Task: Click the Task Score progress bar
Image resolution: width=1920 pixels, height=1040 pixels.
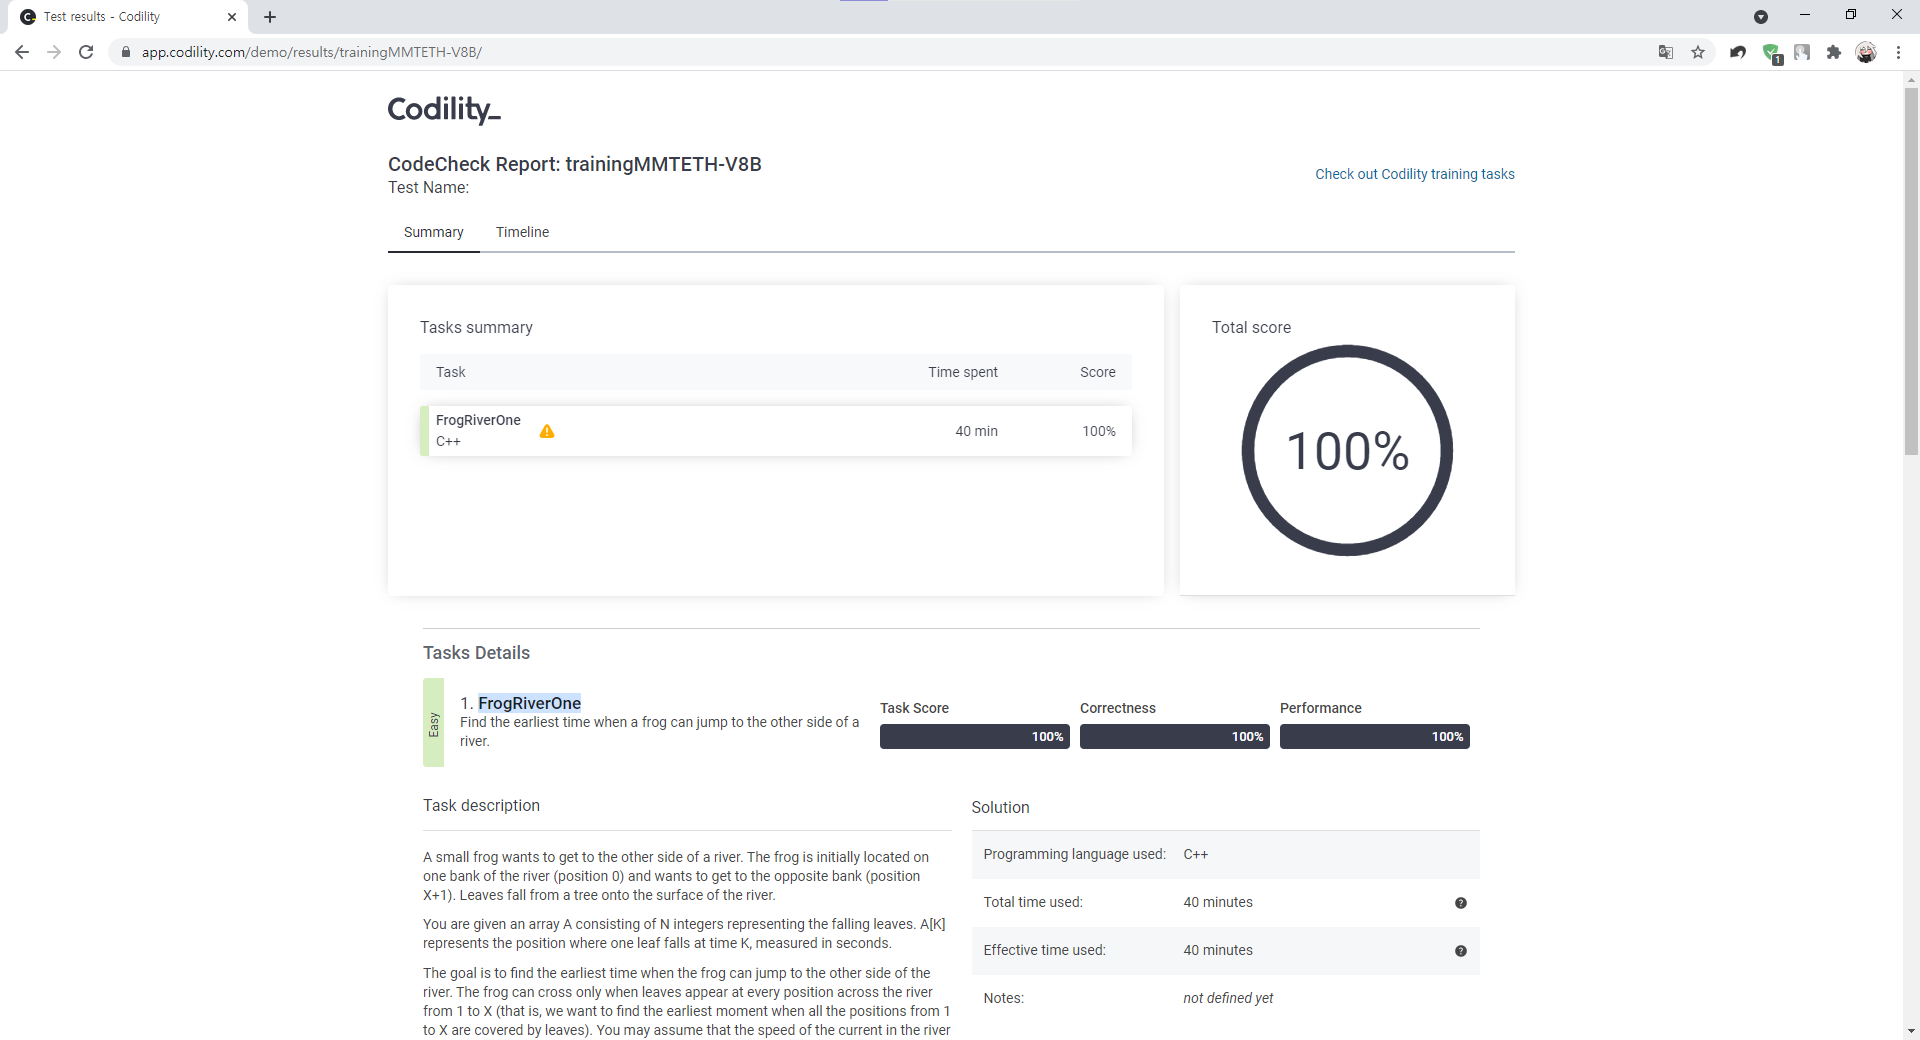Action: [975, 737]
